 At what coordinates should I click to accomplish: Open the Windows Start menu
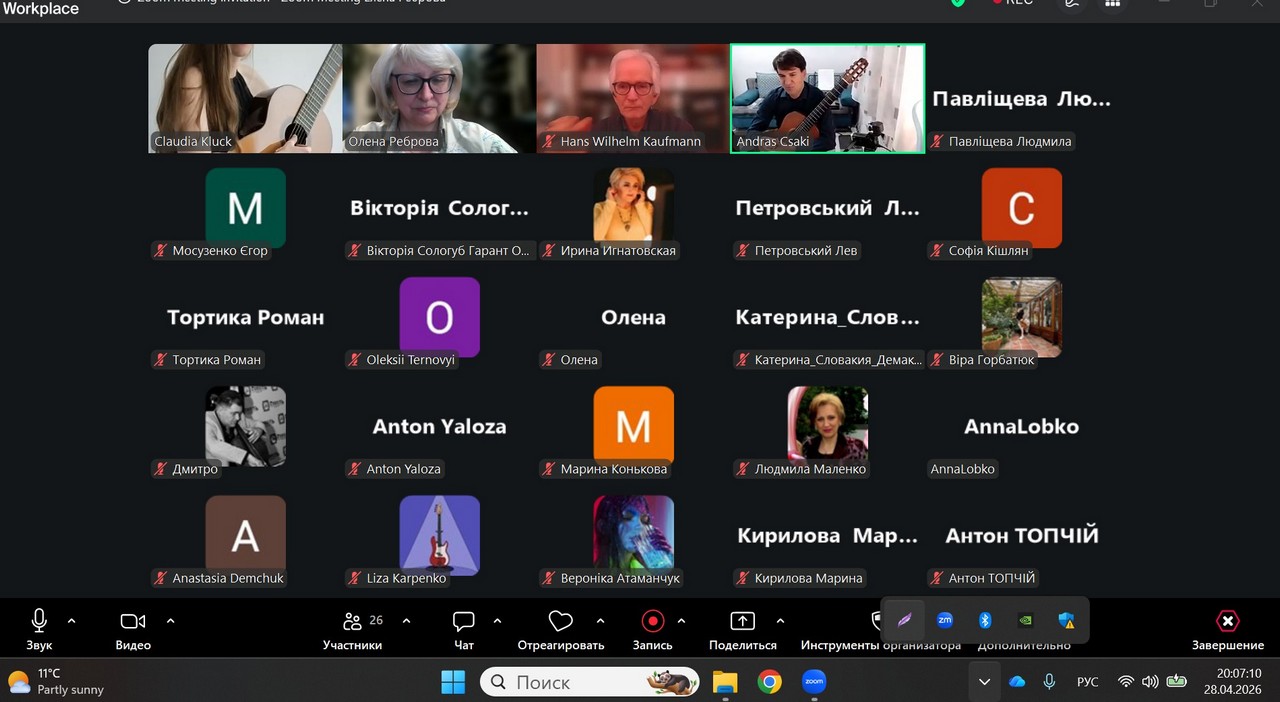coord(453,682)
